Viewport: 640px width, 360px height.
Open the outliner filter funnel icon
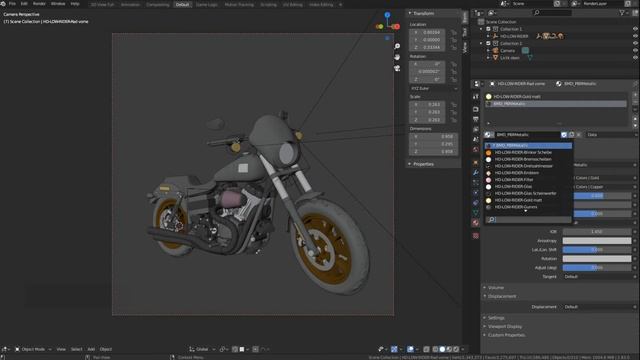[x=622, y=13]
